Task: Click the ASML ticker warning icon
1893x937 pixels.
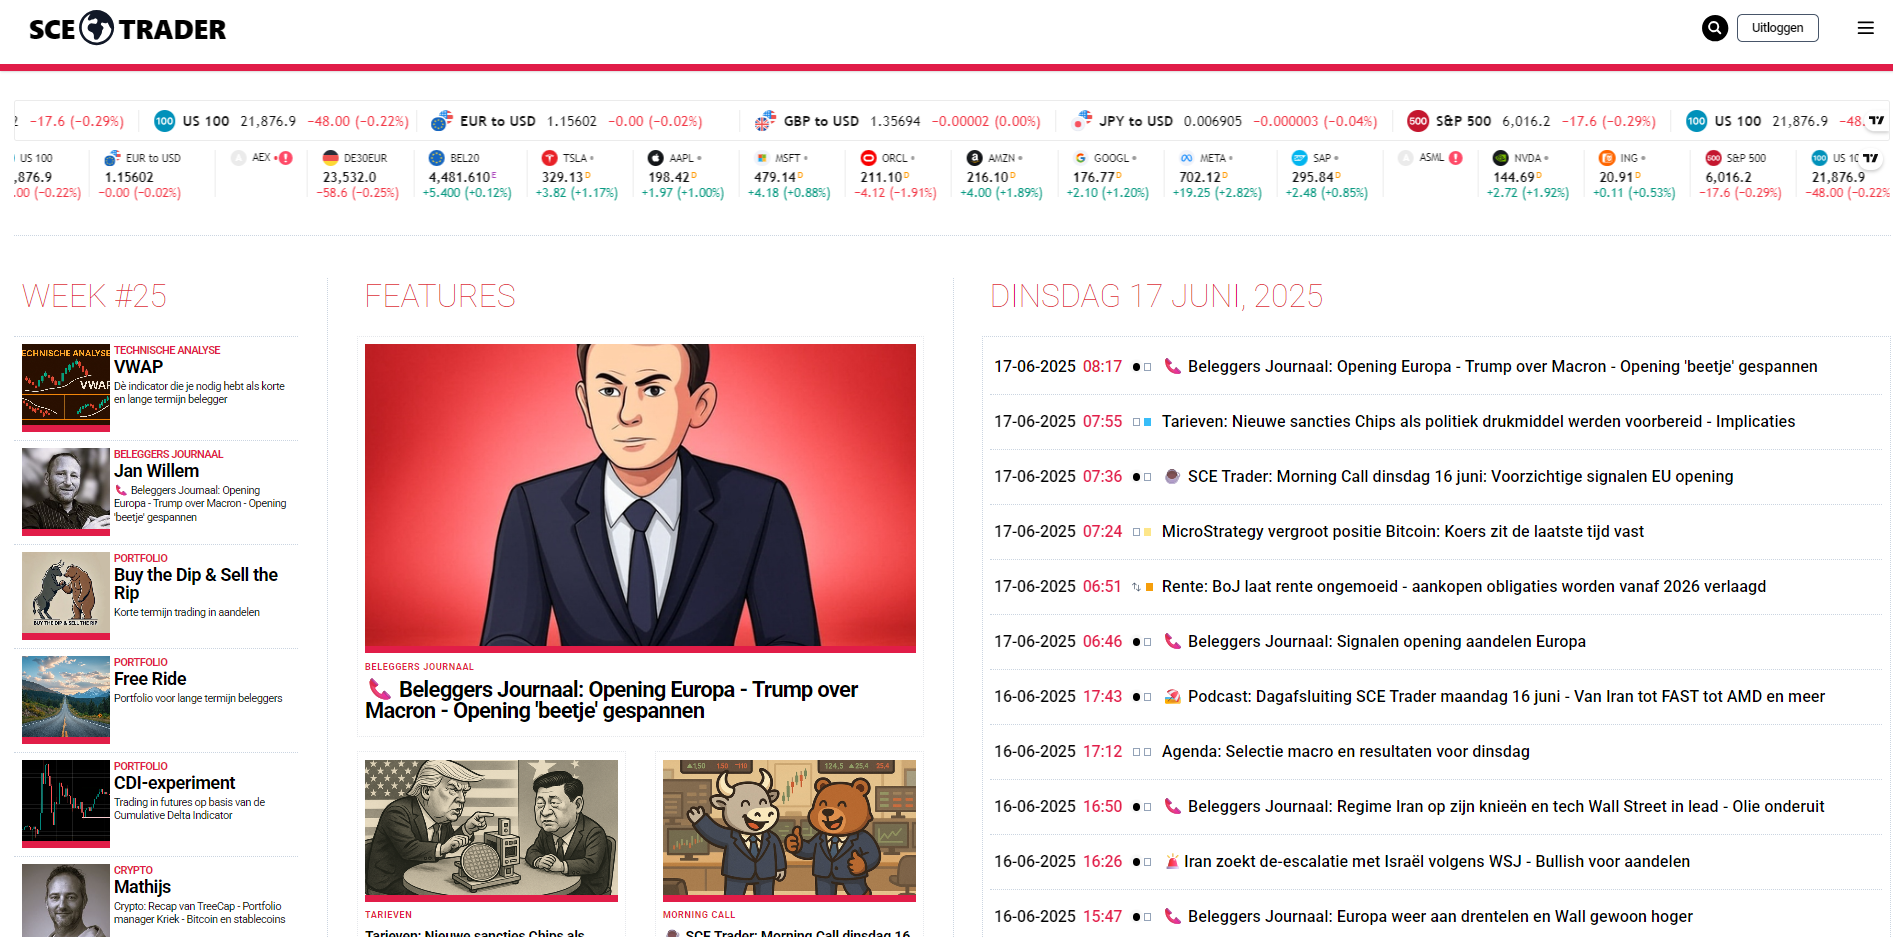Action: [x=1456, y=158]
